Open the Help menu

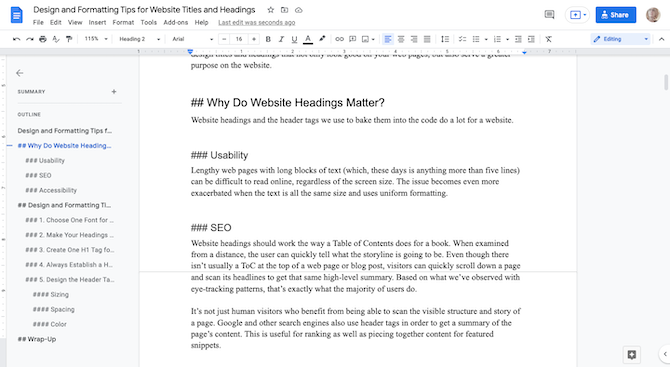coord(201,23)
